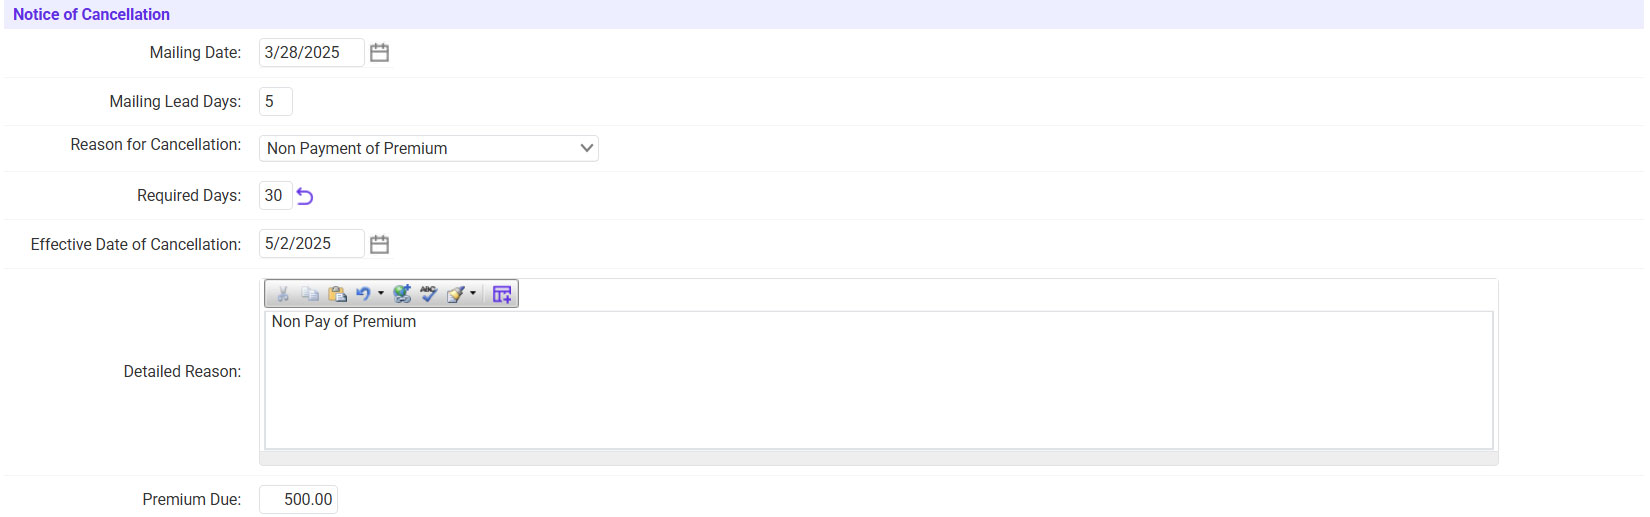
Task: Open the Reason for Cancellation dropdown
Action: (x=428, y=149)
